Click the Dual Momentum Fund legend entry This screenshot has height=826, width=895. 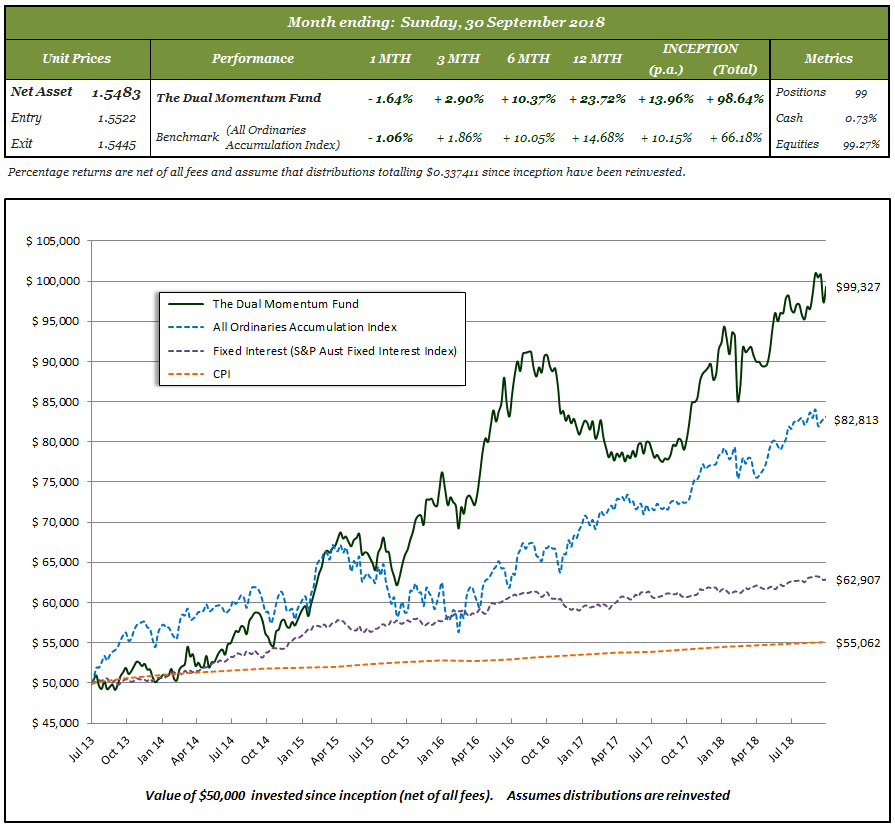point(285,304)
